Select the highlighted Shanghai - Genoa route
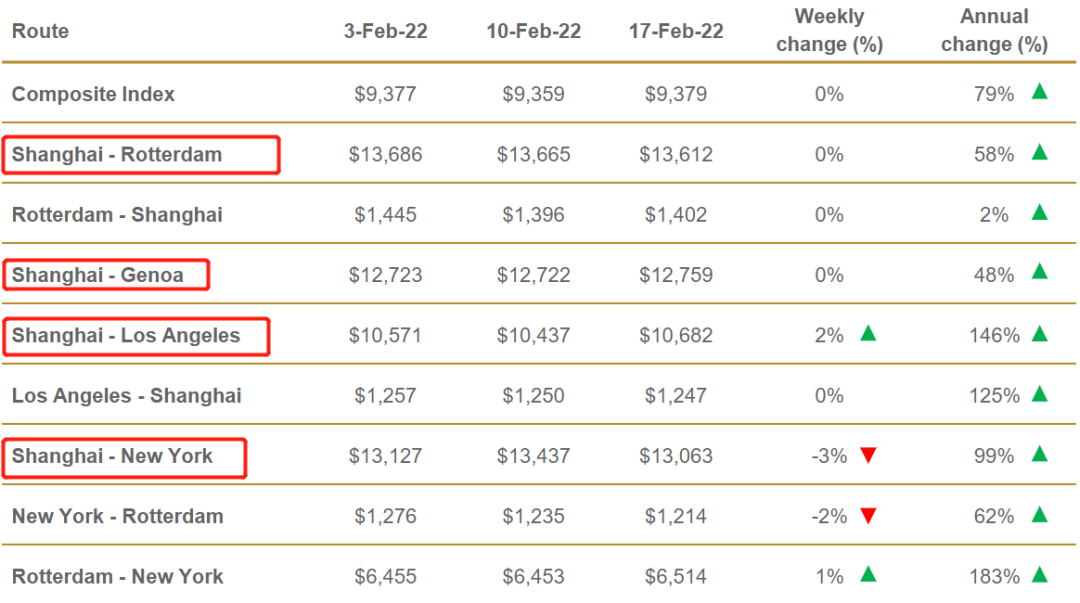The height and width of the screenshot is (603, 1080). pos(98,275)
